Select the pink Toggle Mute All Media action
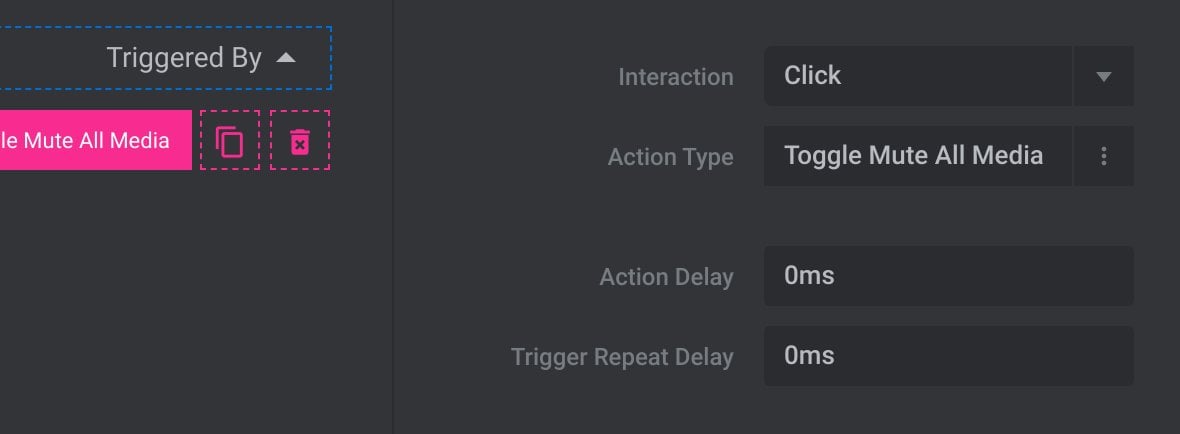The height and width of the screenshot is (434, 1180). pyautogui.click(x=96, y=140)
